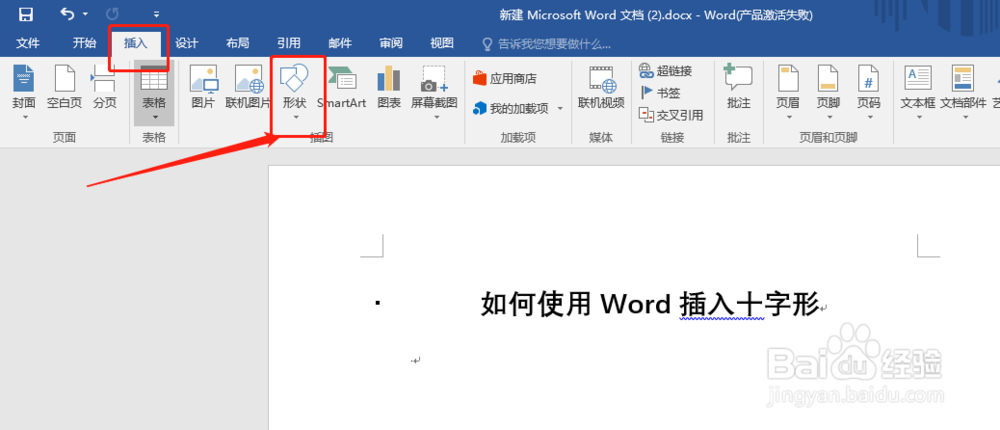Switch to the 设计 tab
The image size is (1000, 430).
(186, 43)
